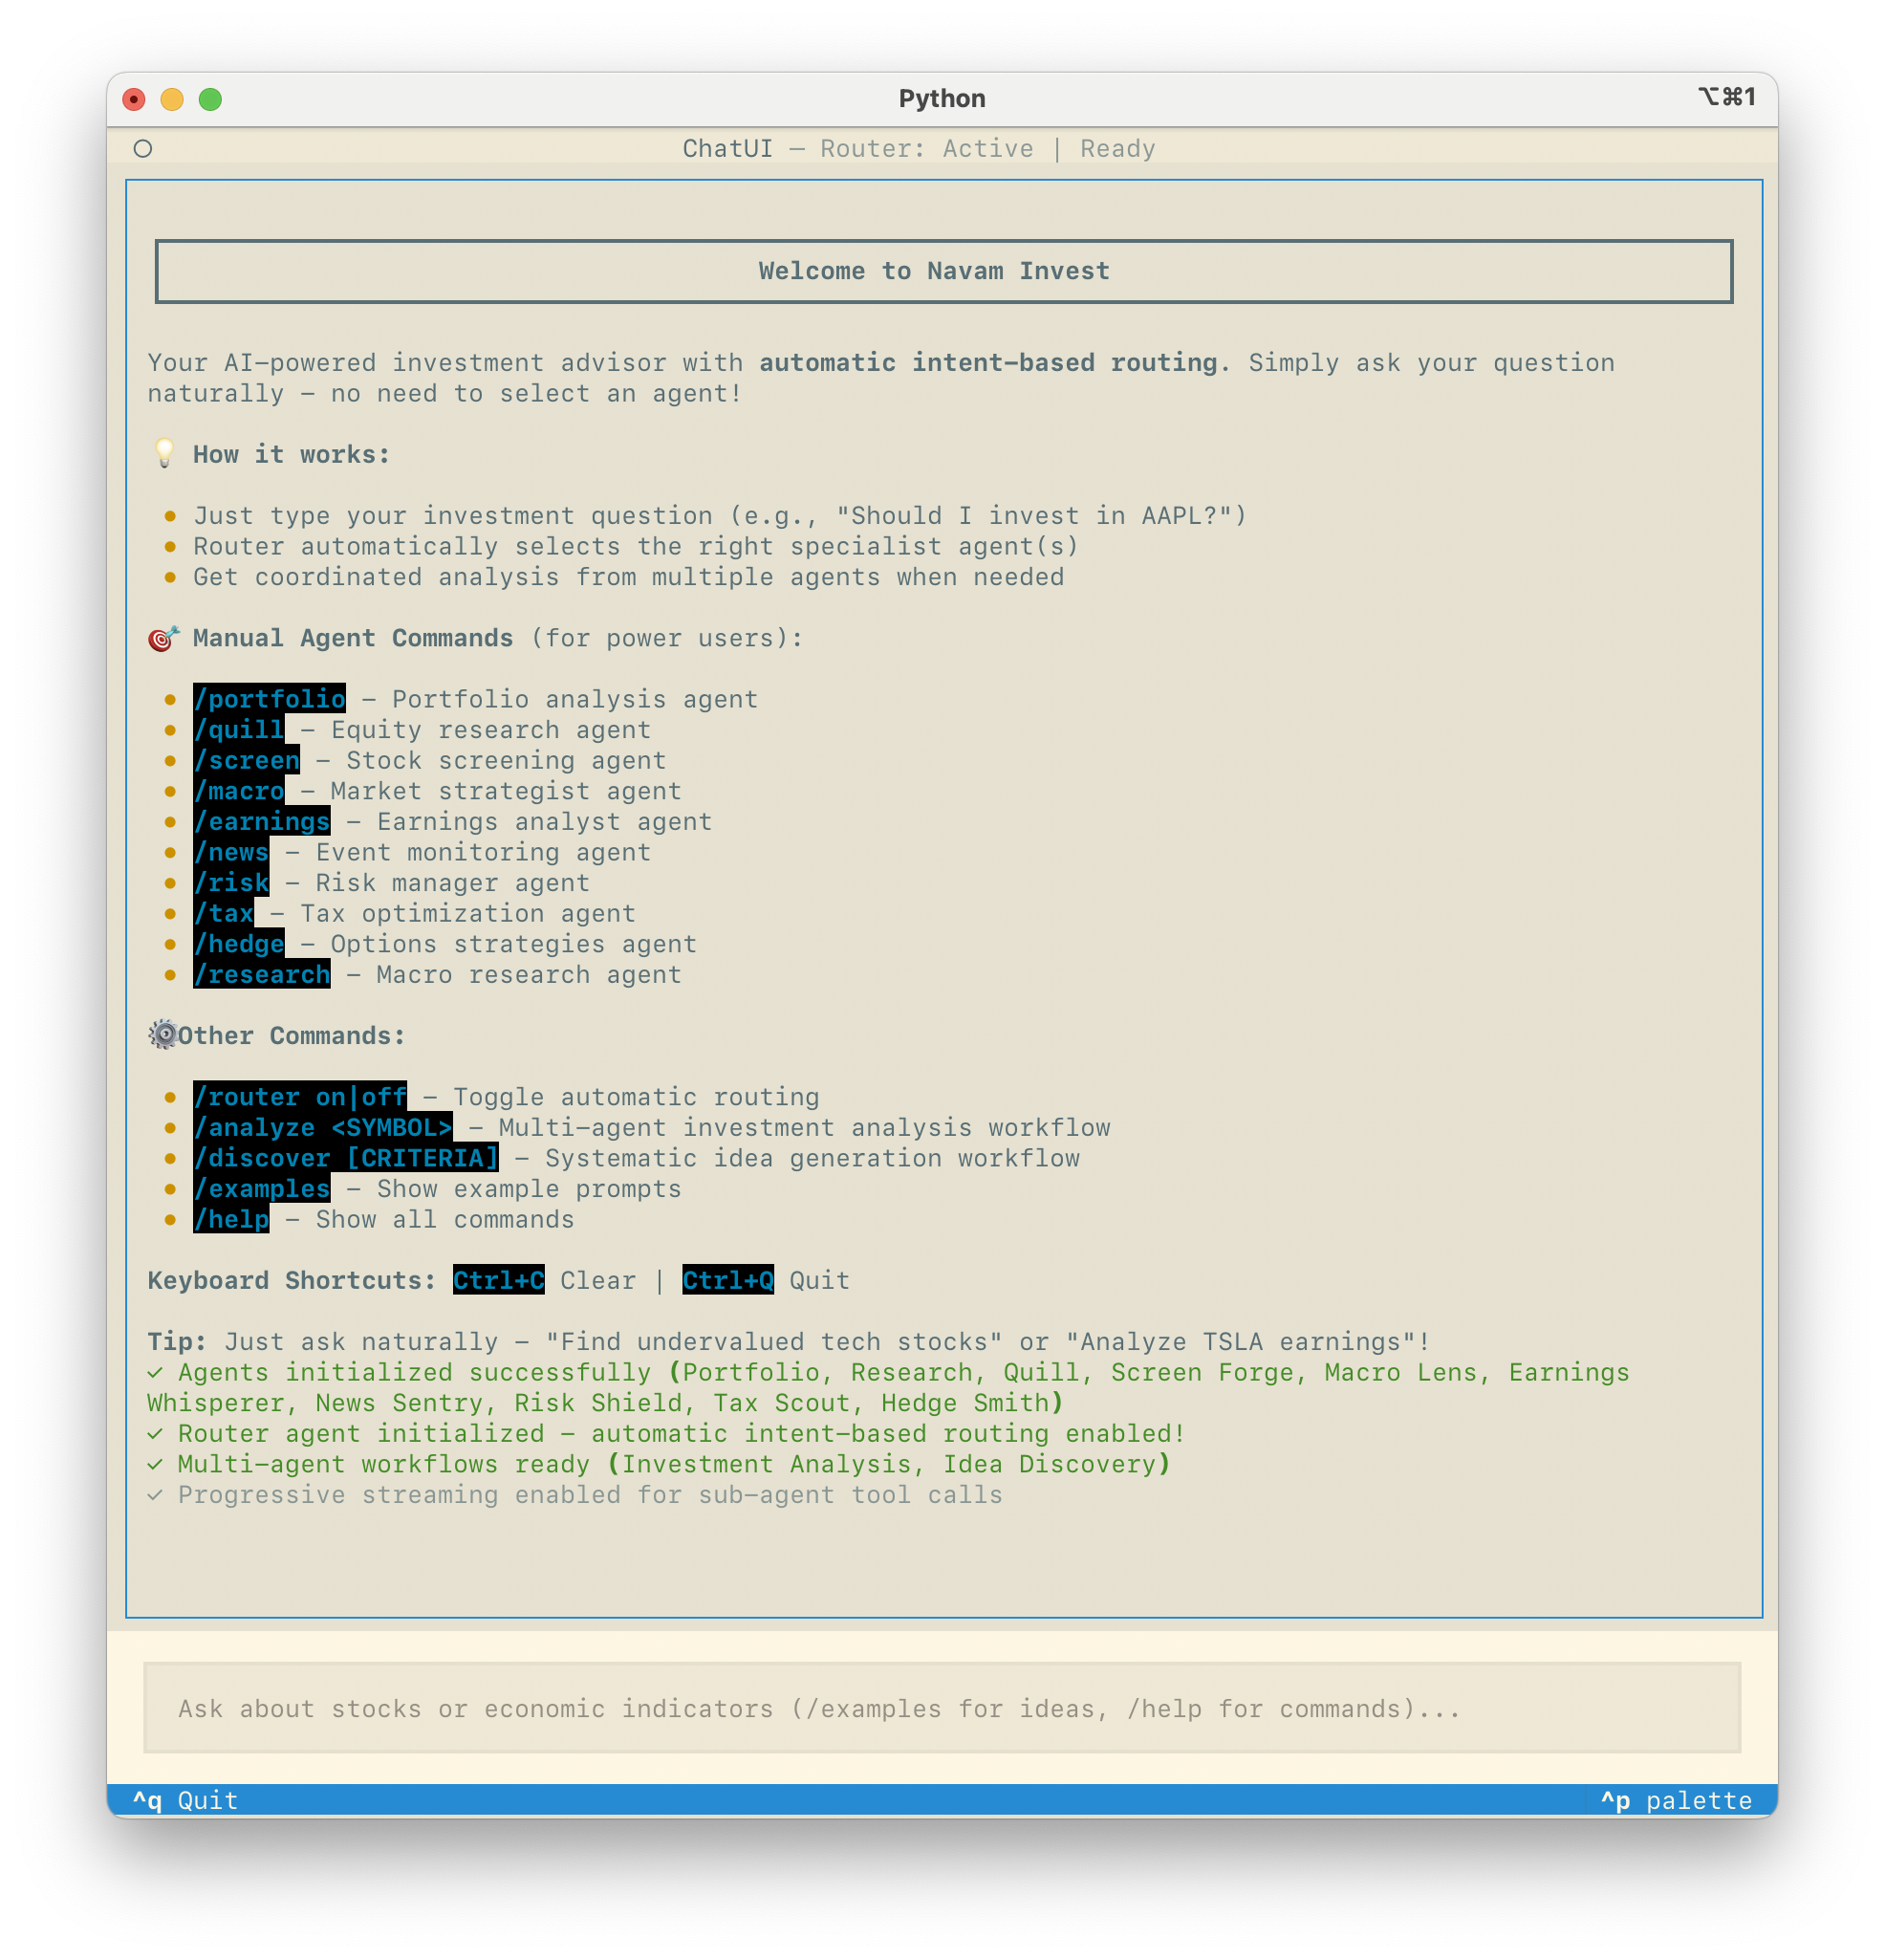Click the /router on|off toggle command
The image size is (1885, 1960).
(x=300, y=1097)
